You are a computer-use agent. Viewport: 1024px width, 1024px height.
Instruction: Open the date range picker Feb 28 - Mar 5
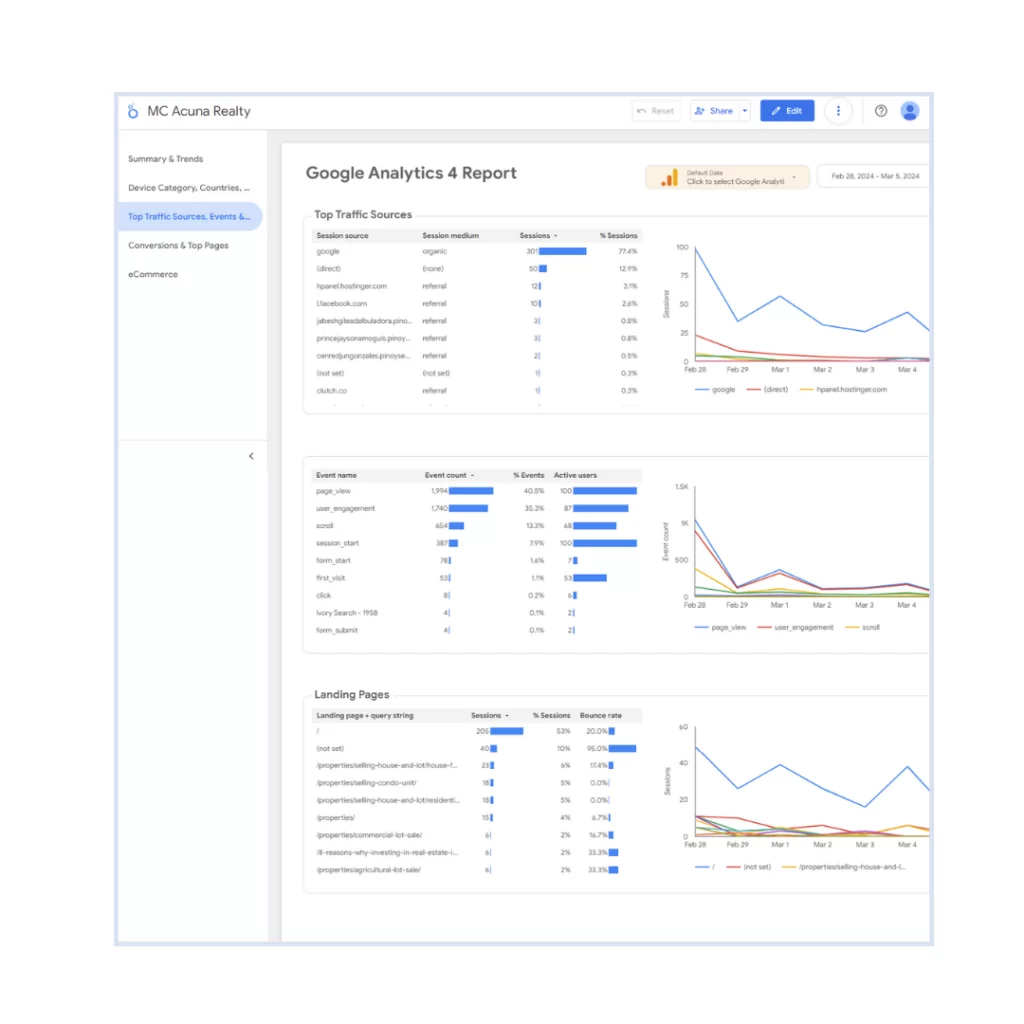click(x=874, y=176)
